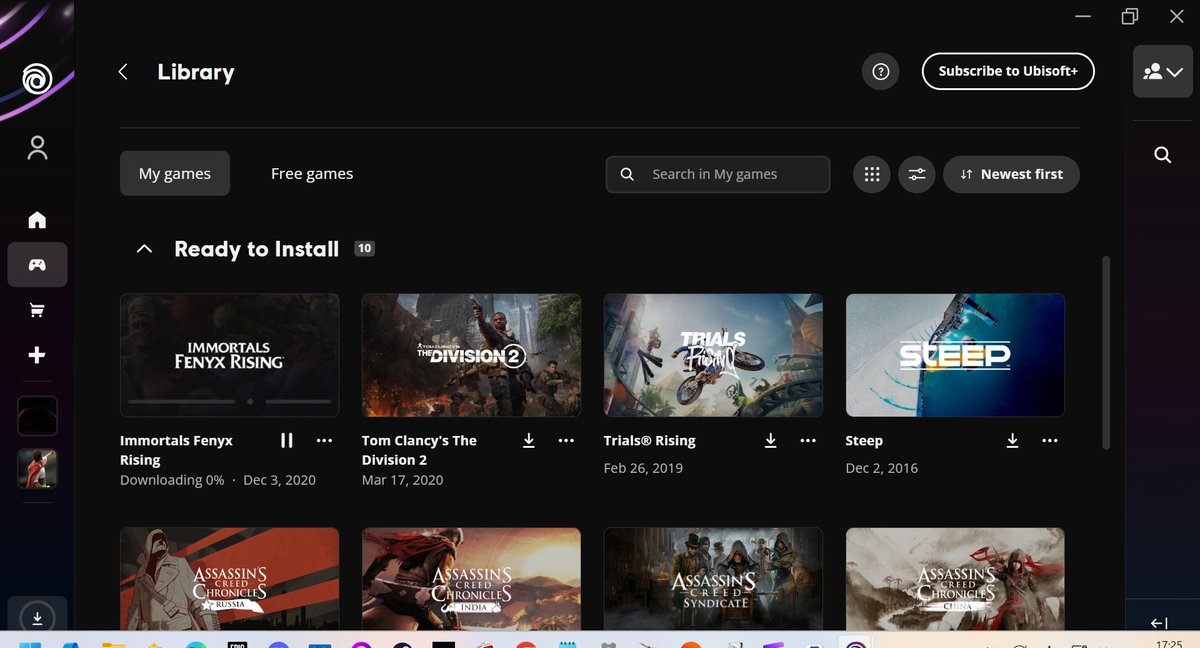
Task: Switch to the Free games tab
Action: [312, 174]
